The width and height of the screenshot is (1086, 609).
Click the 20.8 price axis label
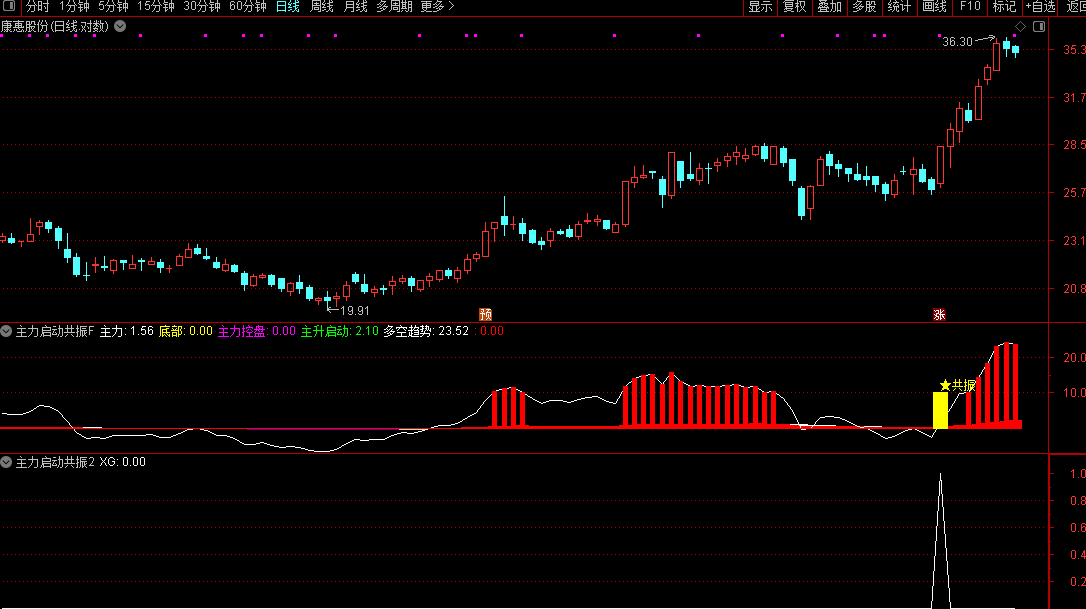pos(1074,288)
